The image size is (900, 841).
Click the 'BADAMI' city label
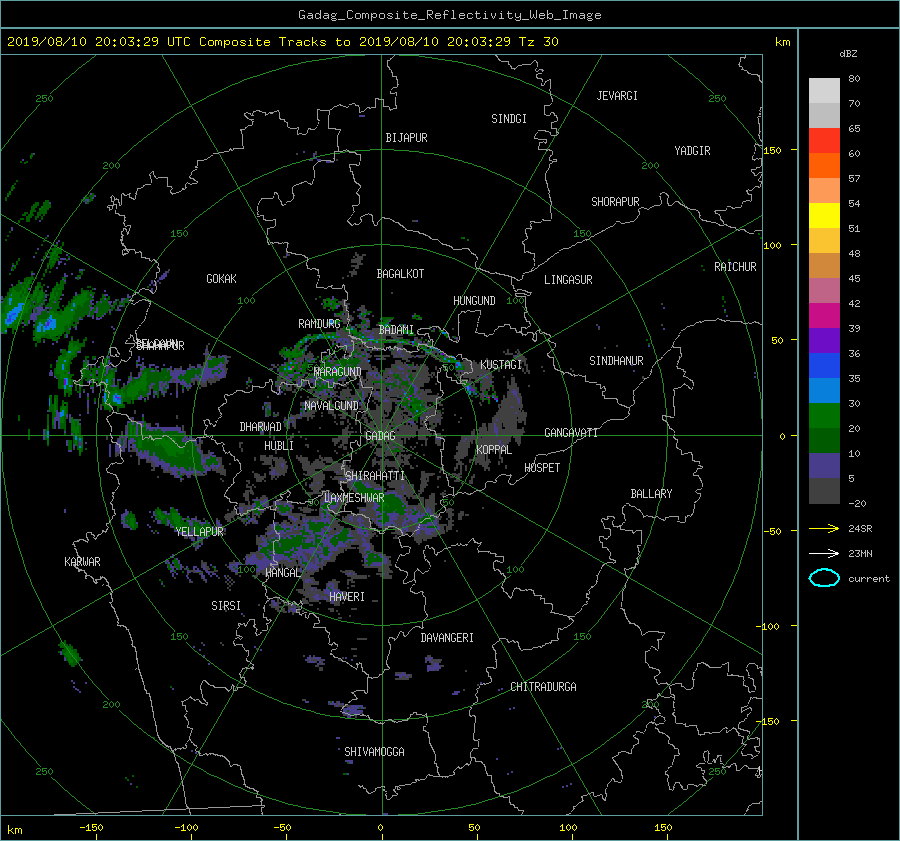click(396, 330)
